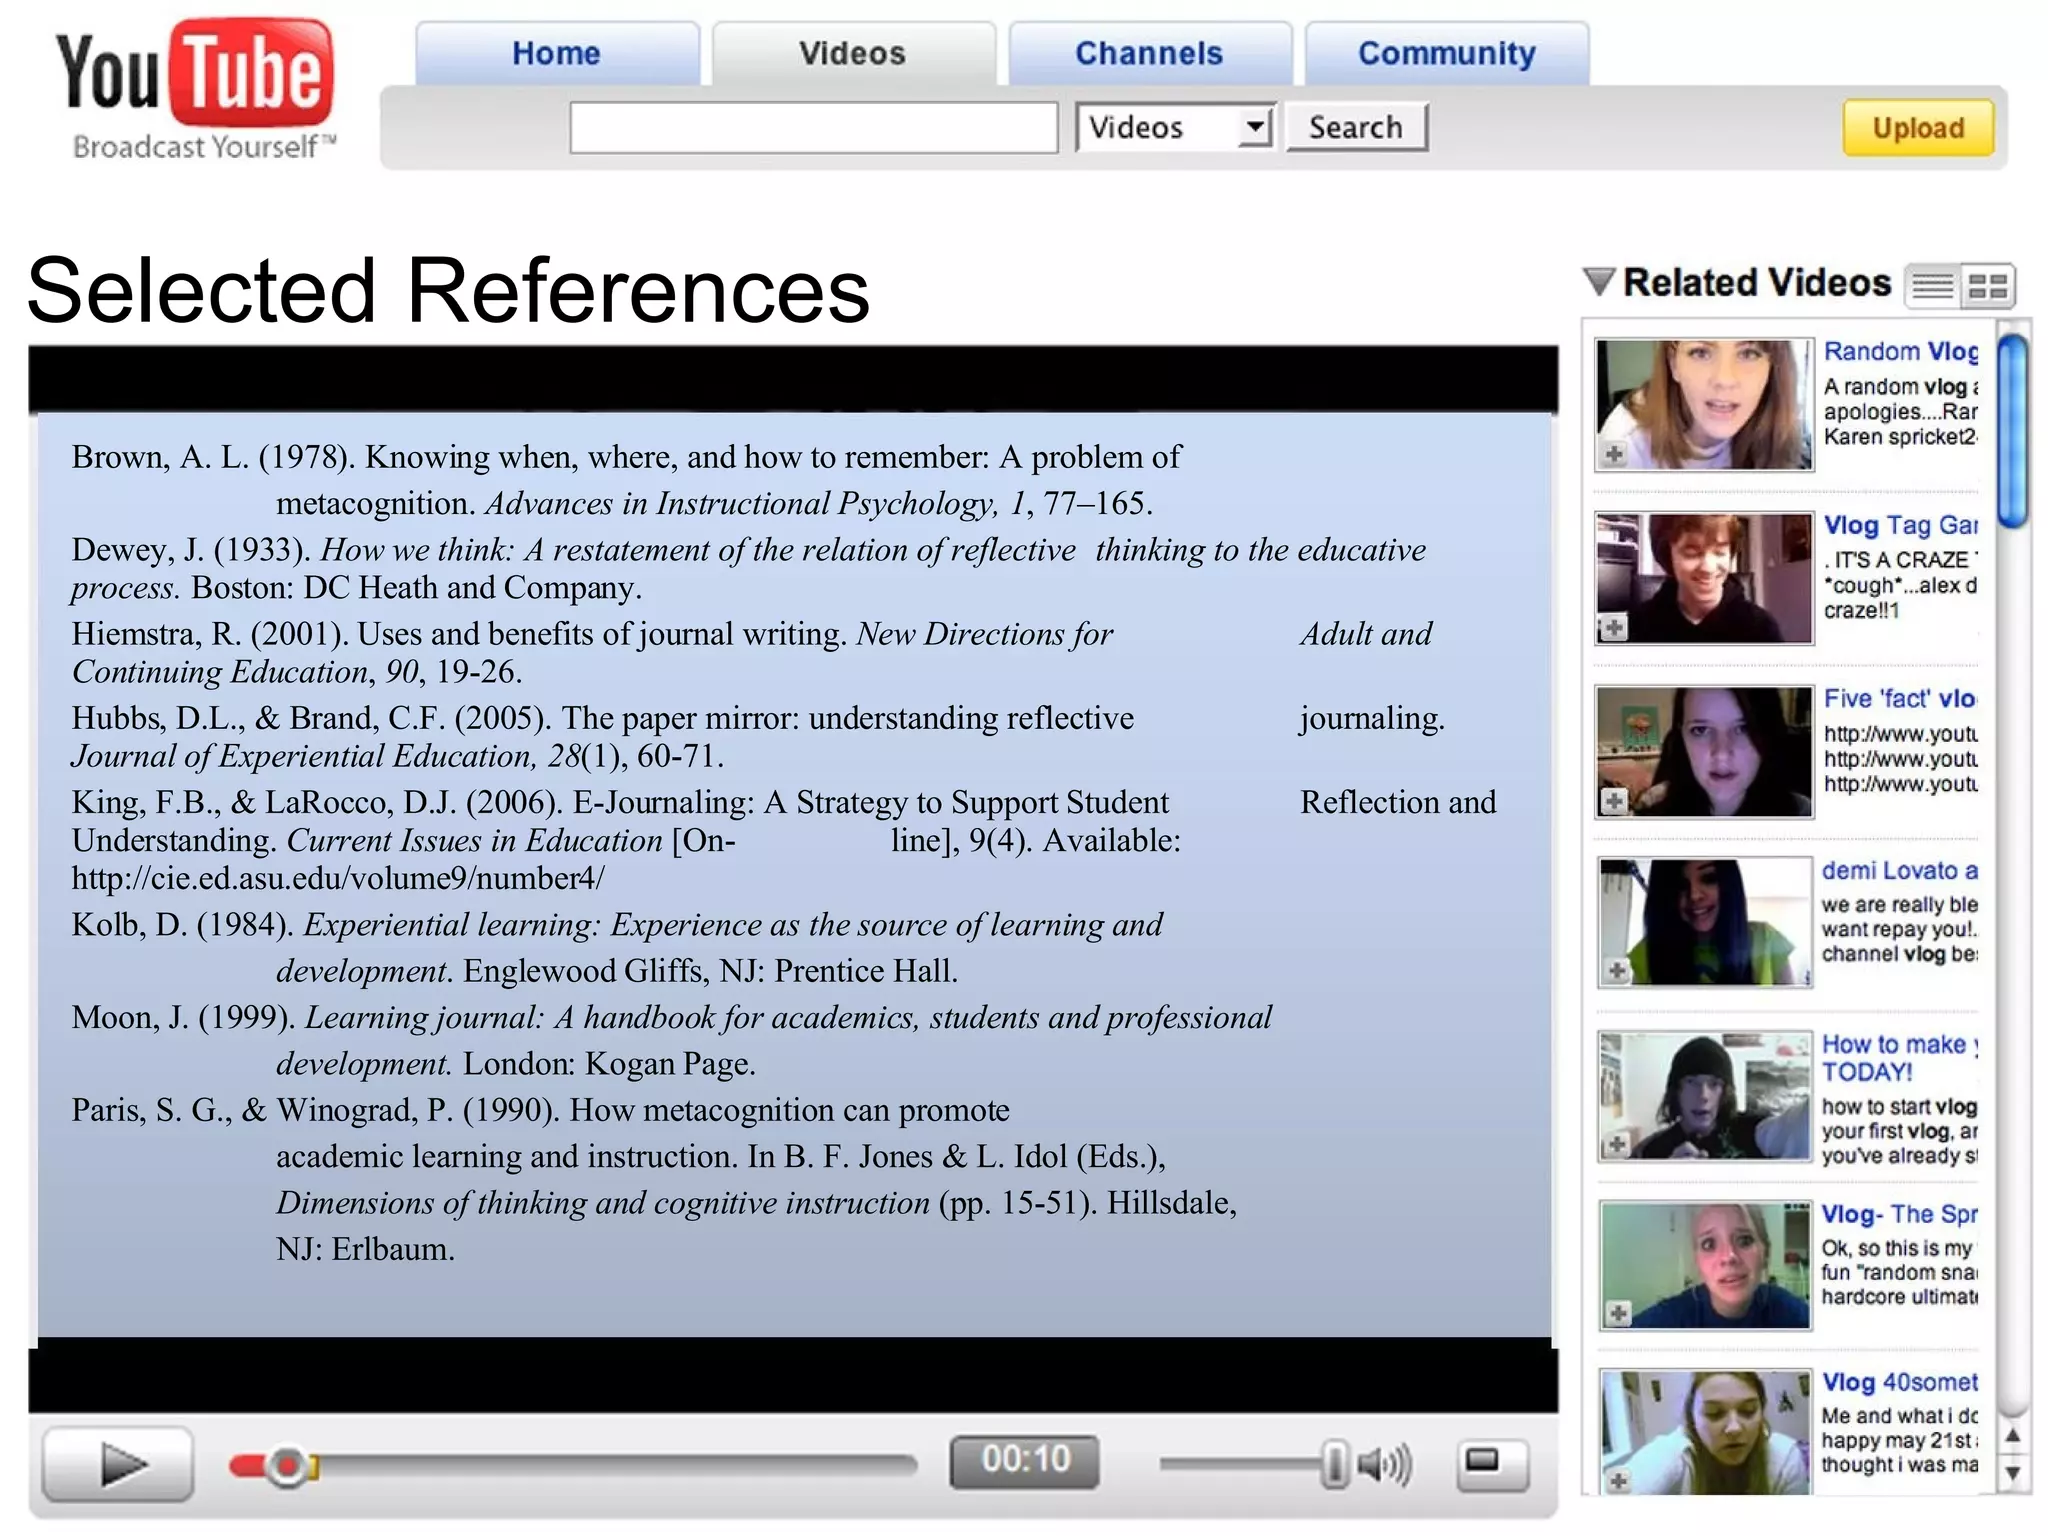Click the yellow Upload button
This screenshot has height=1536, width=2048.
click(x=1918, y=128)
